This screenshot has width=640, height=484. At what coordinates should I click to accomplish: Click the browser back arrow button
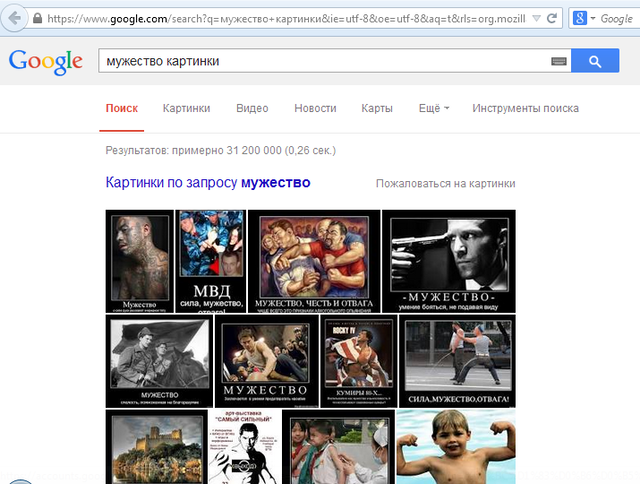[15, 18]
